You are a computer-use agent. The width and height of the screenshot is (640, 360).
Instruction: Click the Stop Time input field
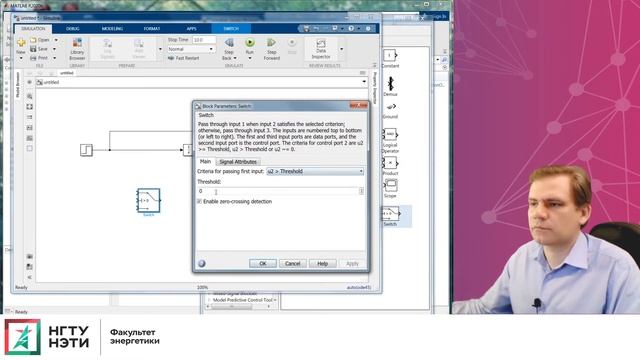204,40
